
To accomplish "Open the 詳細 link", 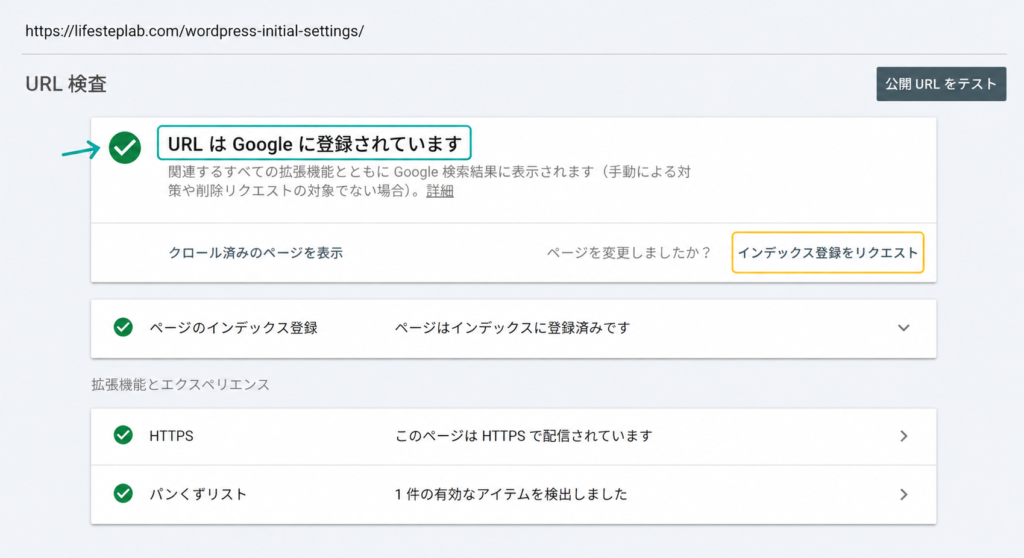I will pyautogui.click(x=440, y=191).
